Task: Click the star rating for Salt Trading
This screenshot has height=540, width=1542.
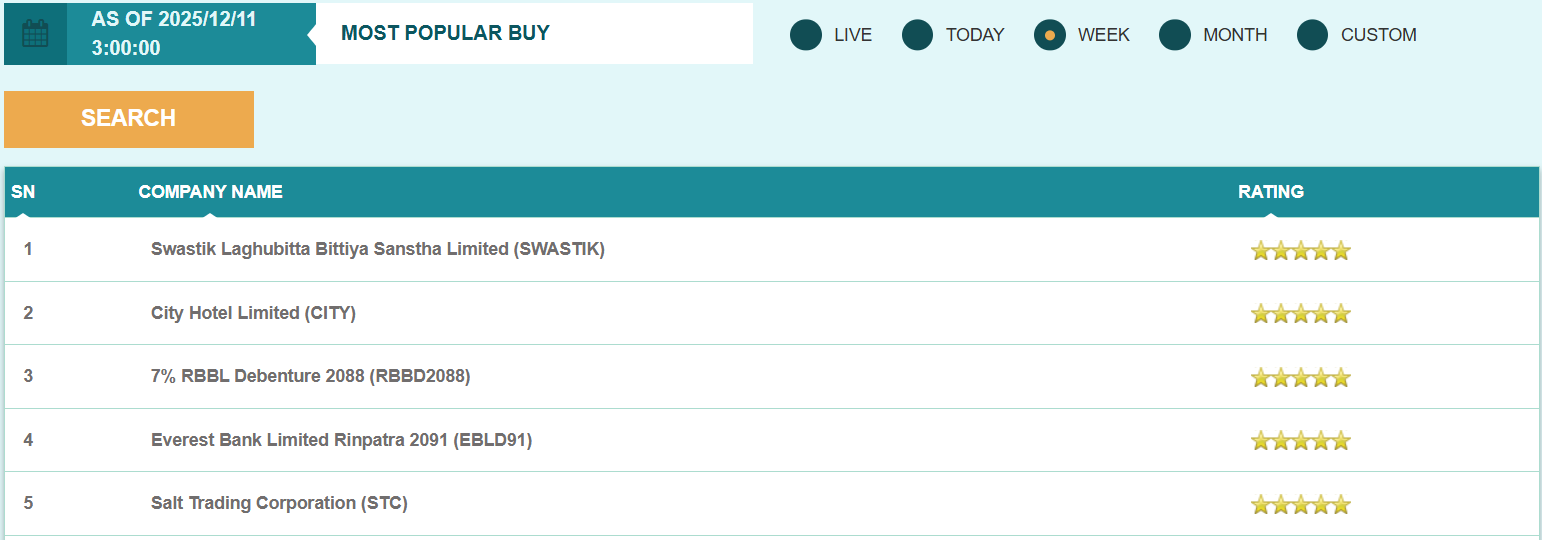Action: point(1300,505)
